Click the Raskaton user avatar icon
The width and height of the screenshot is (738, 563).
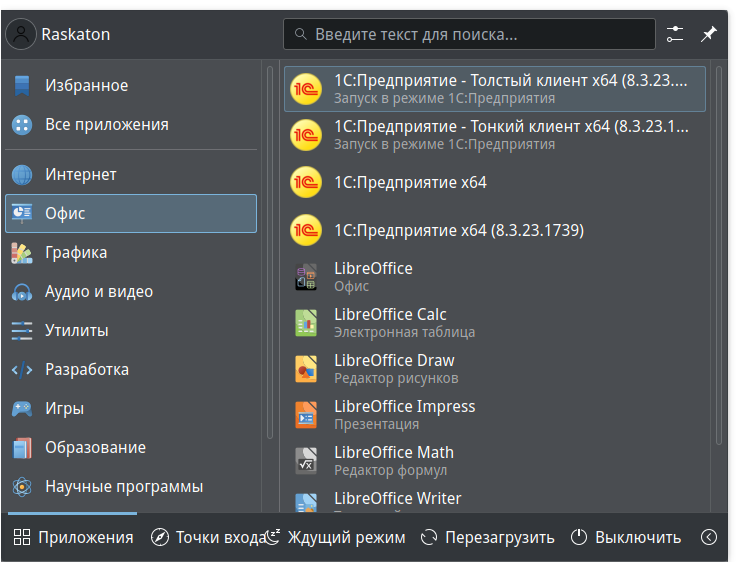tap(21, 34)
